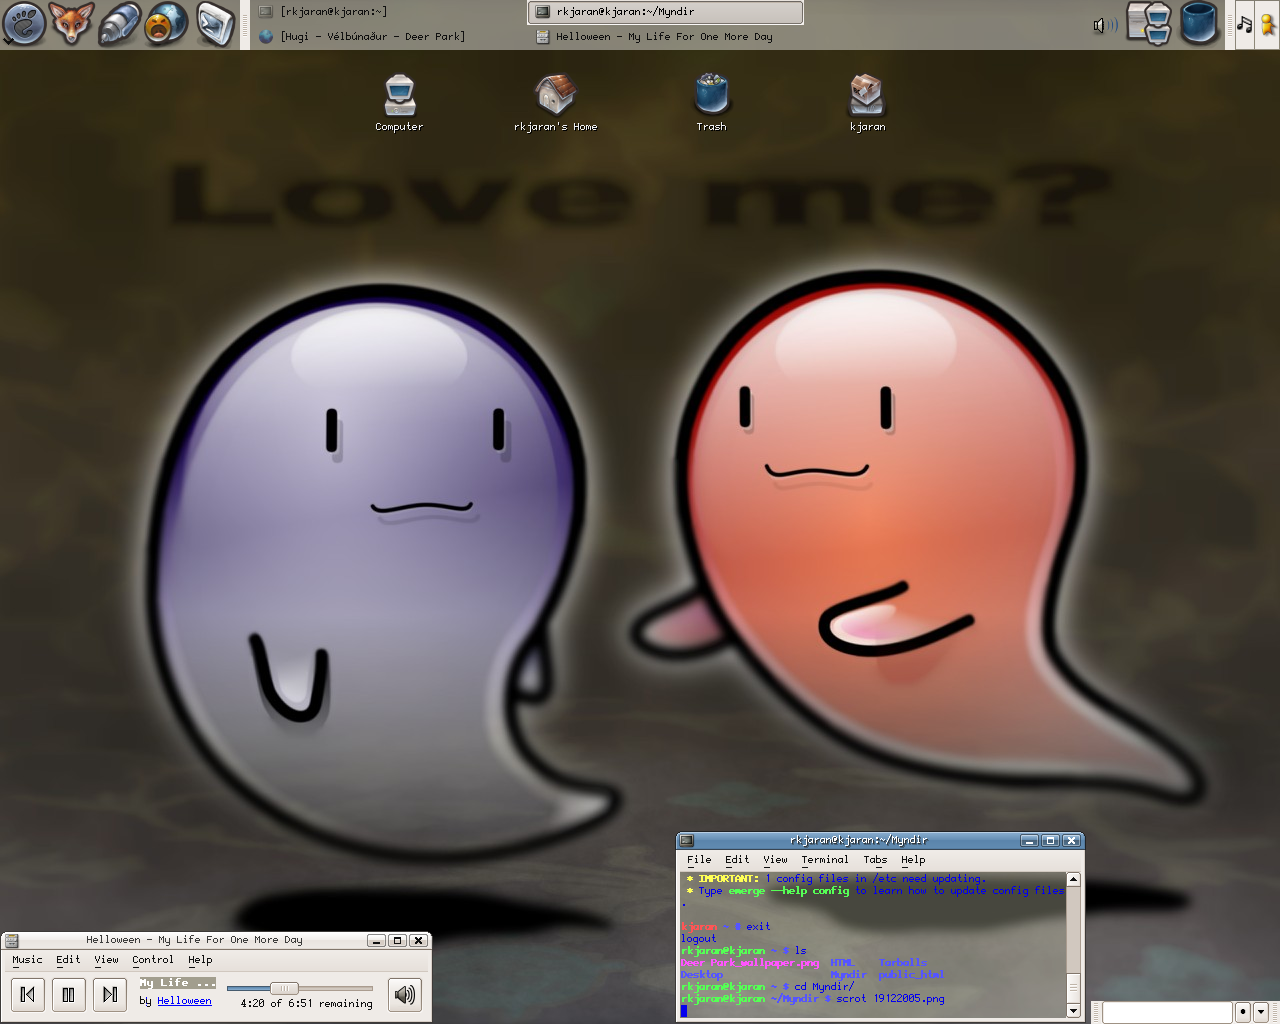Open the Tabs menu in terminal window
1280x1024 pixels.
875,860
